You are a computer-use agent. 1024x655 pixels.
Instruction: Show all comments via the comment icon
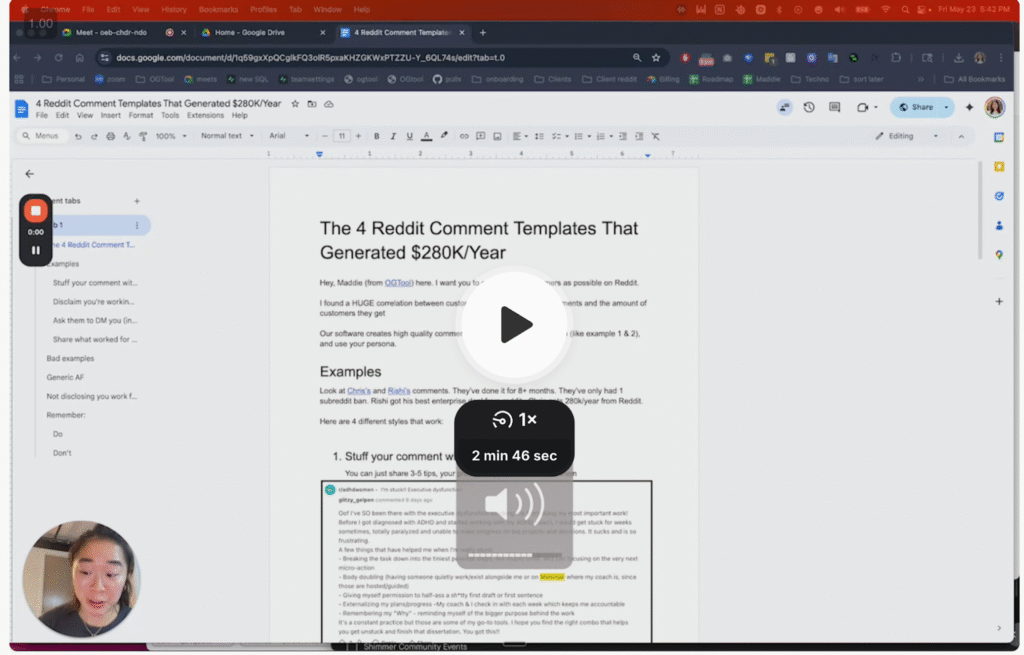pos(835,107)
